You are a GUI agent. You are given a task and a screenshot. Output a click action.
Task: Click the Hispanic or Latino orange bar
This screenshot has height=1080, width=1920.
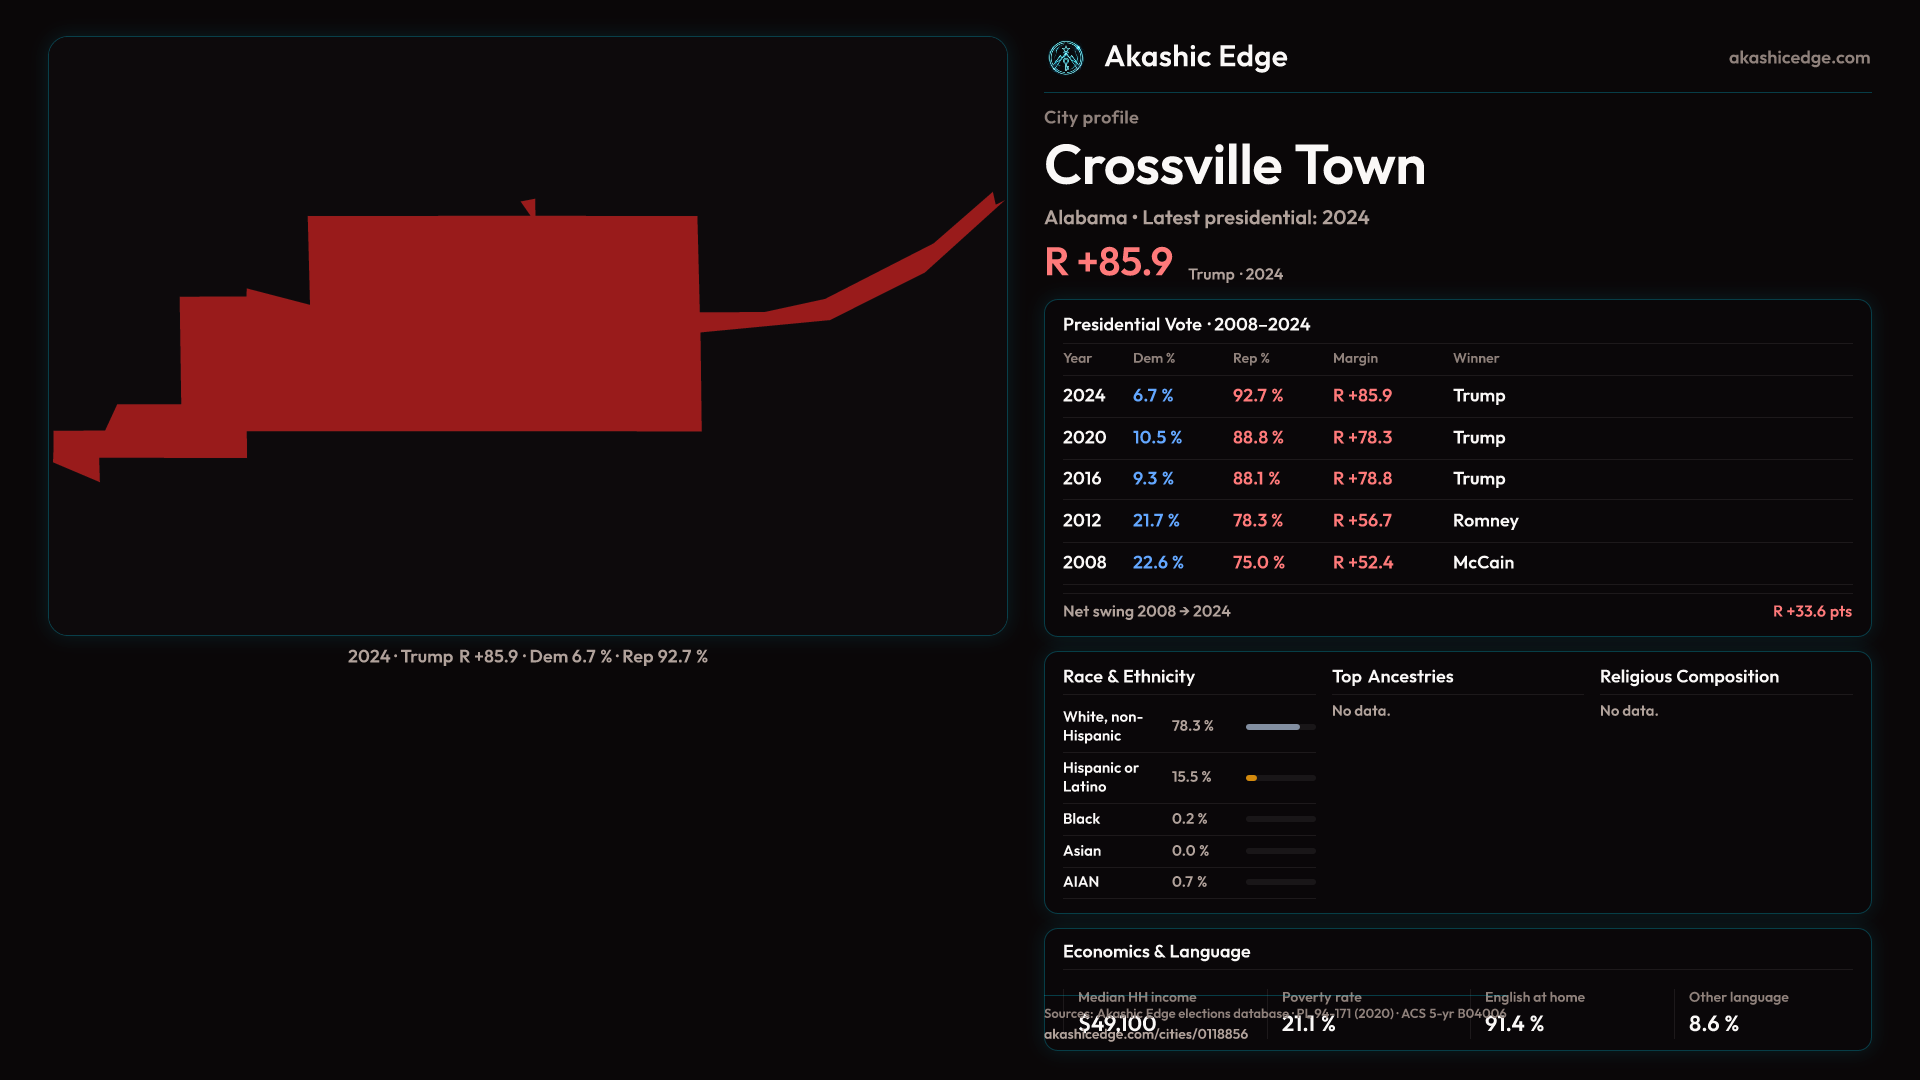pyautogui.click(x=1252, y=778)
